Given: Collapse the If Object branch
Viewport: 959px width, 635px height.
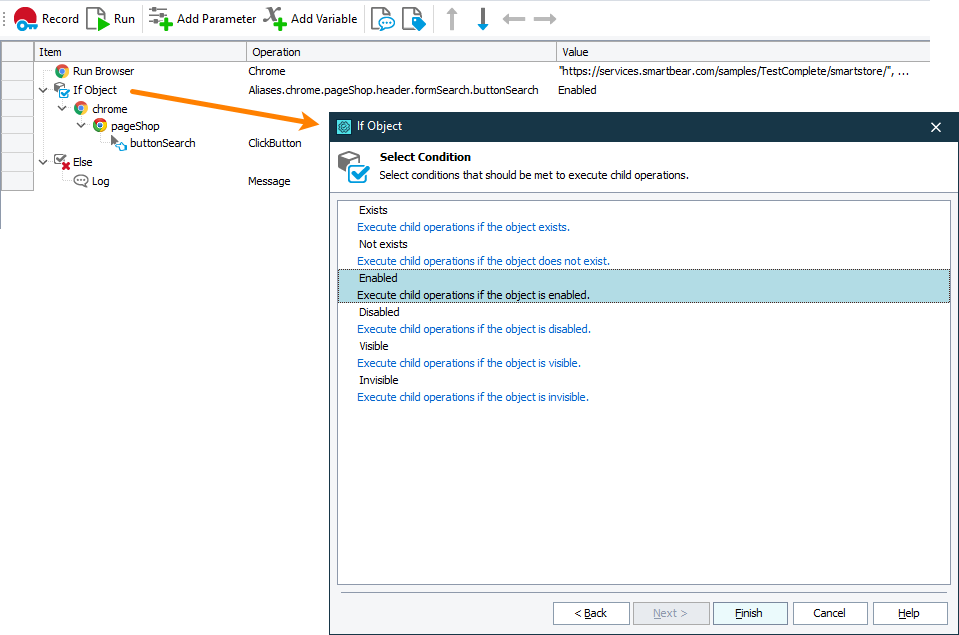Looking at the screenshot, I should point(43,89).
